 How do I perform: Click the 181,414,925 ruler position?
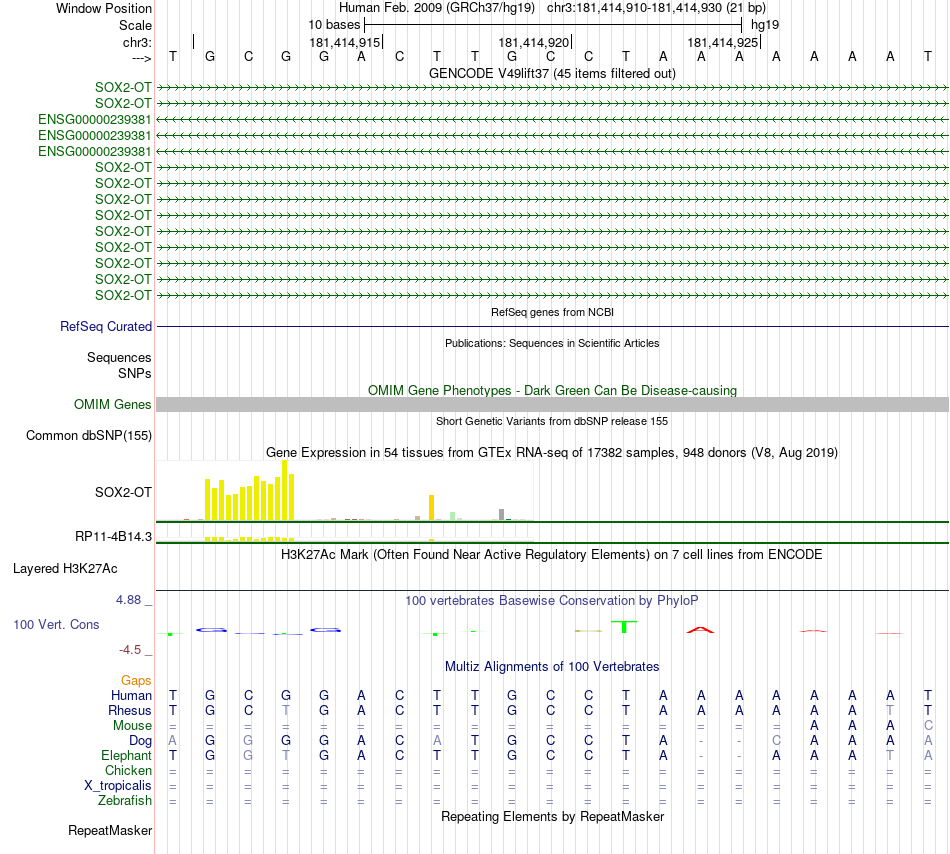[723, 42]
